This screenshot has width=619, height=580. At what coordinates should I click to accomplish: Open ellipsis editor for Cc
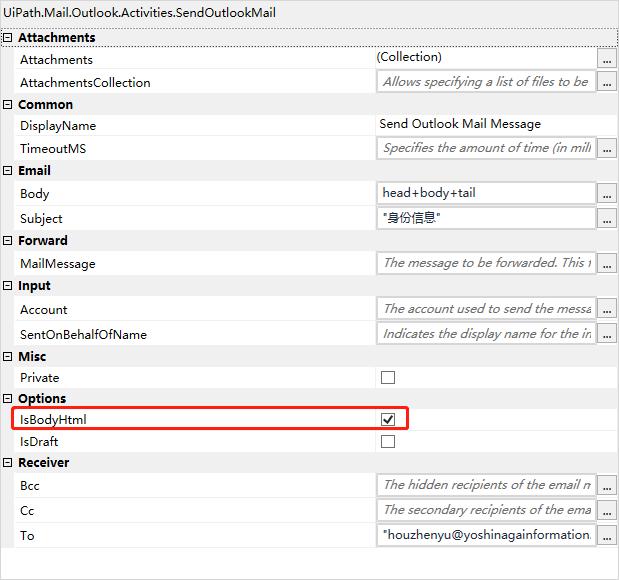tap(607, 510)
